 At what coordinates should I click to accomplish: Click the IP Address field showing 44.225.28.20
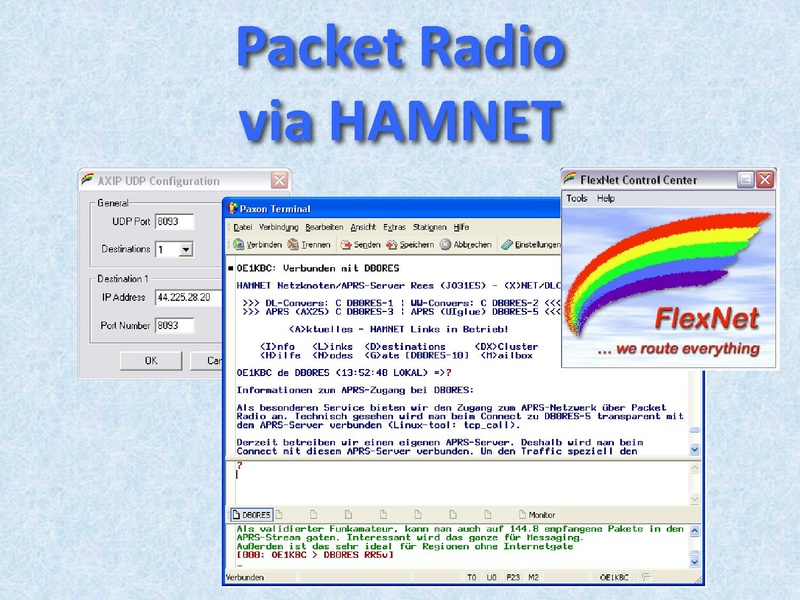(189, 297)
